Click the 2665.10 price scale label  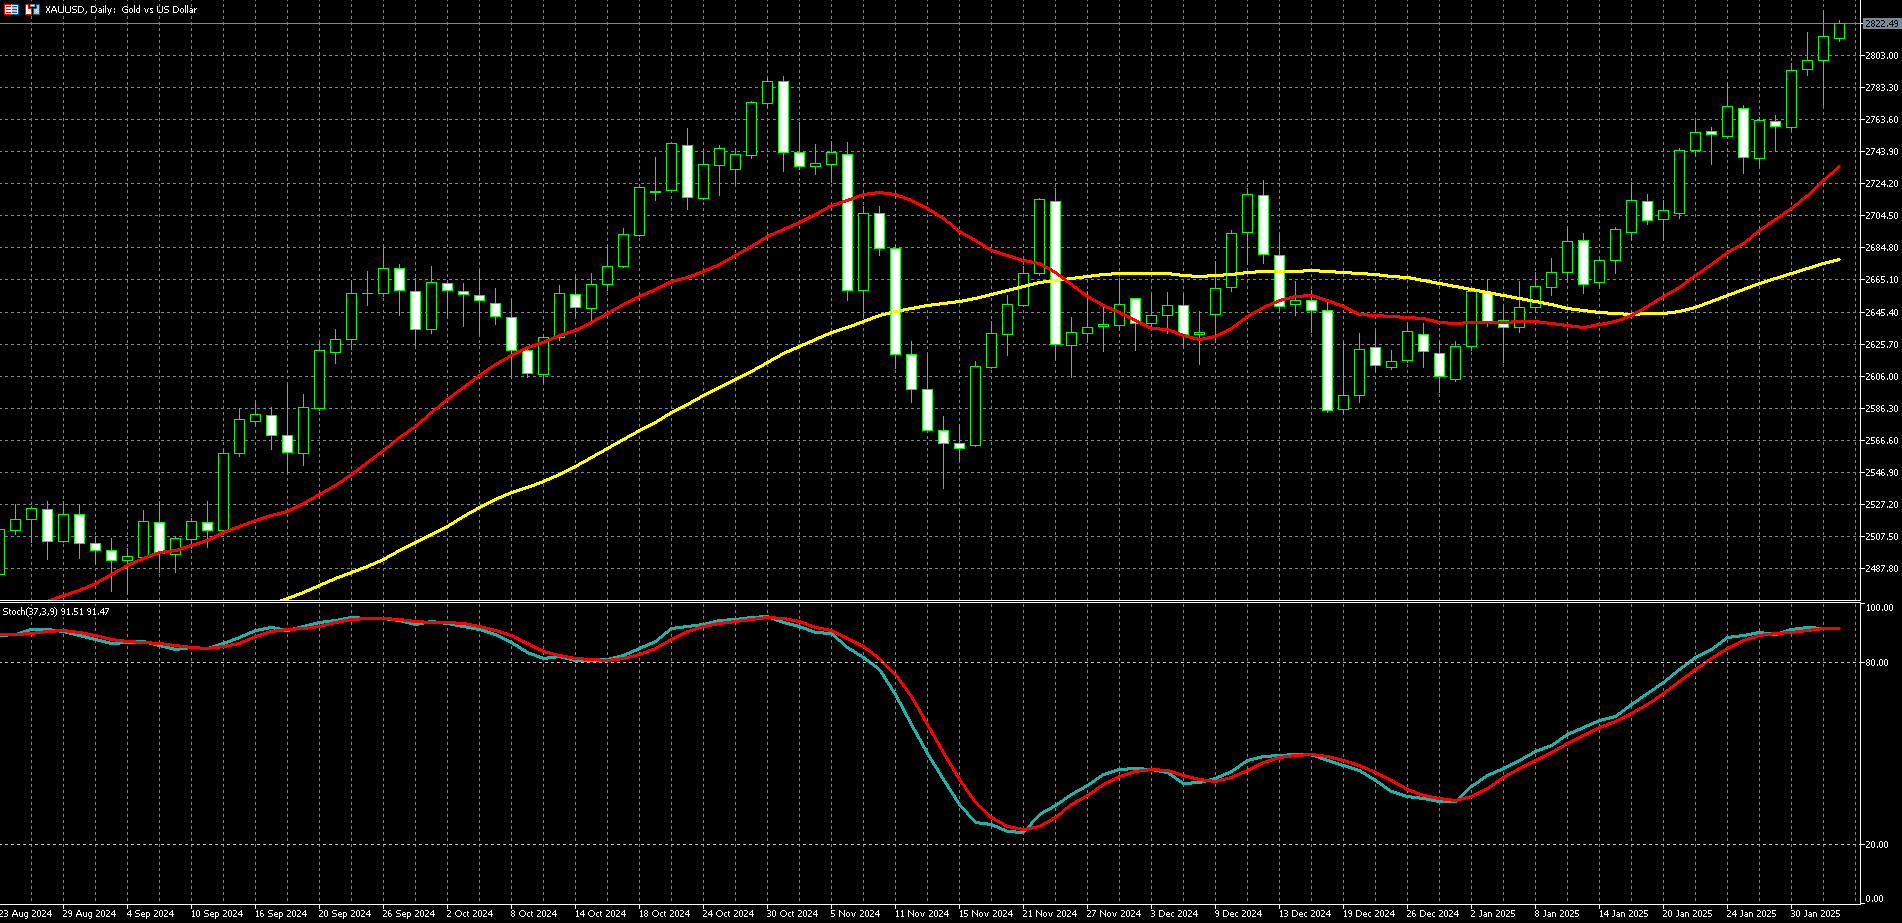click(x=1880, y=280)
